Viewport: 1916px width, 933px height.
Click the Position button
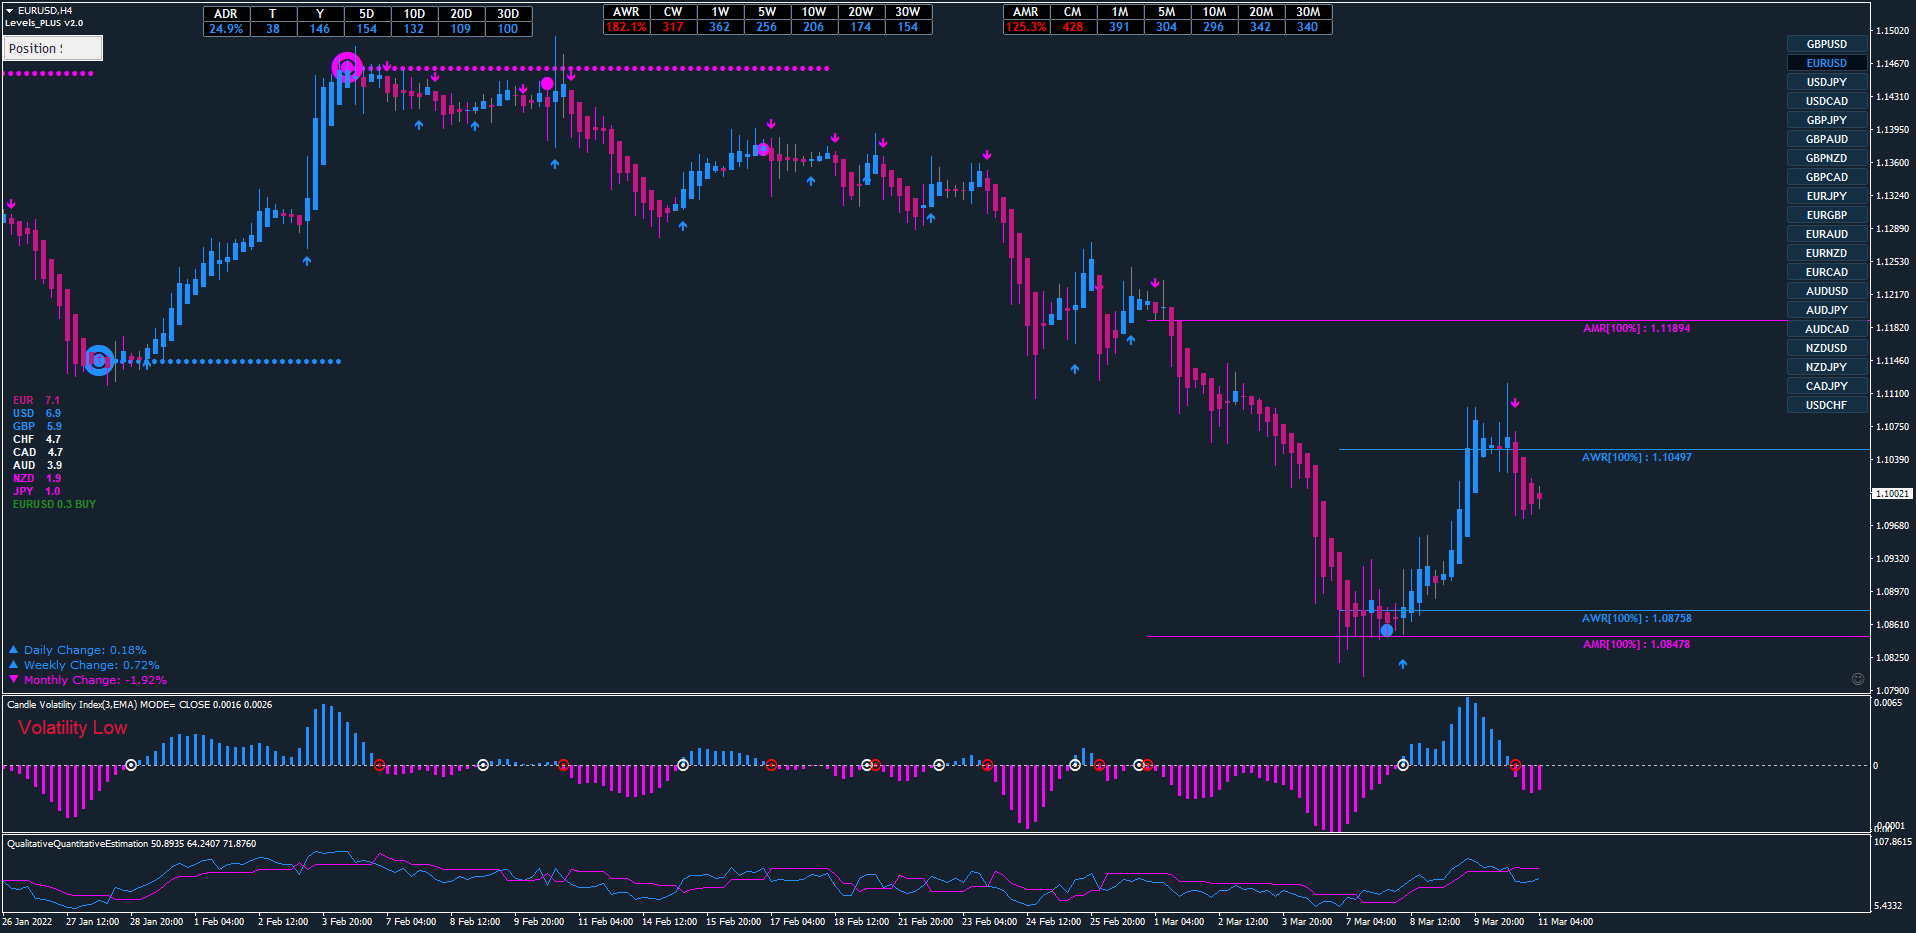53,48
